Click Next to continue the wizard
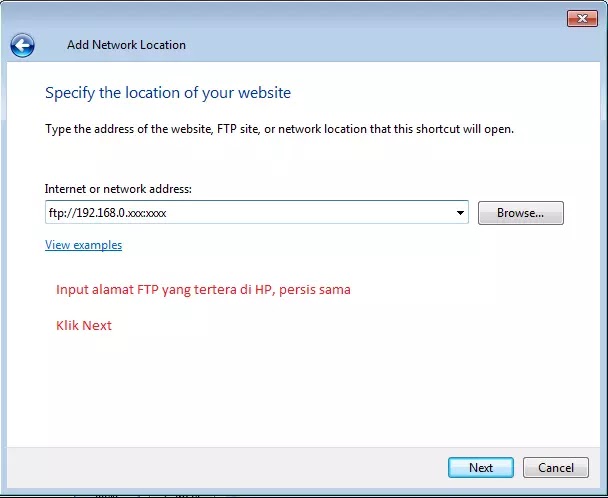The image size is (608, 498). (481, 467)
